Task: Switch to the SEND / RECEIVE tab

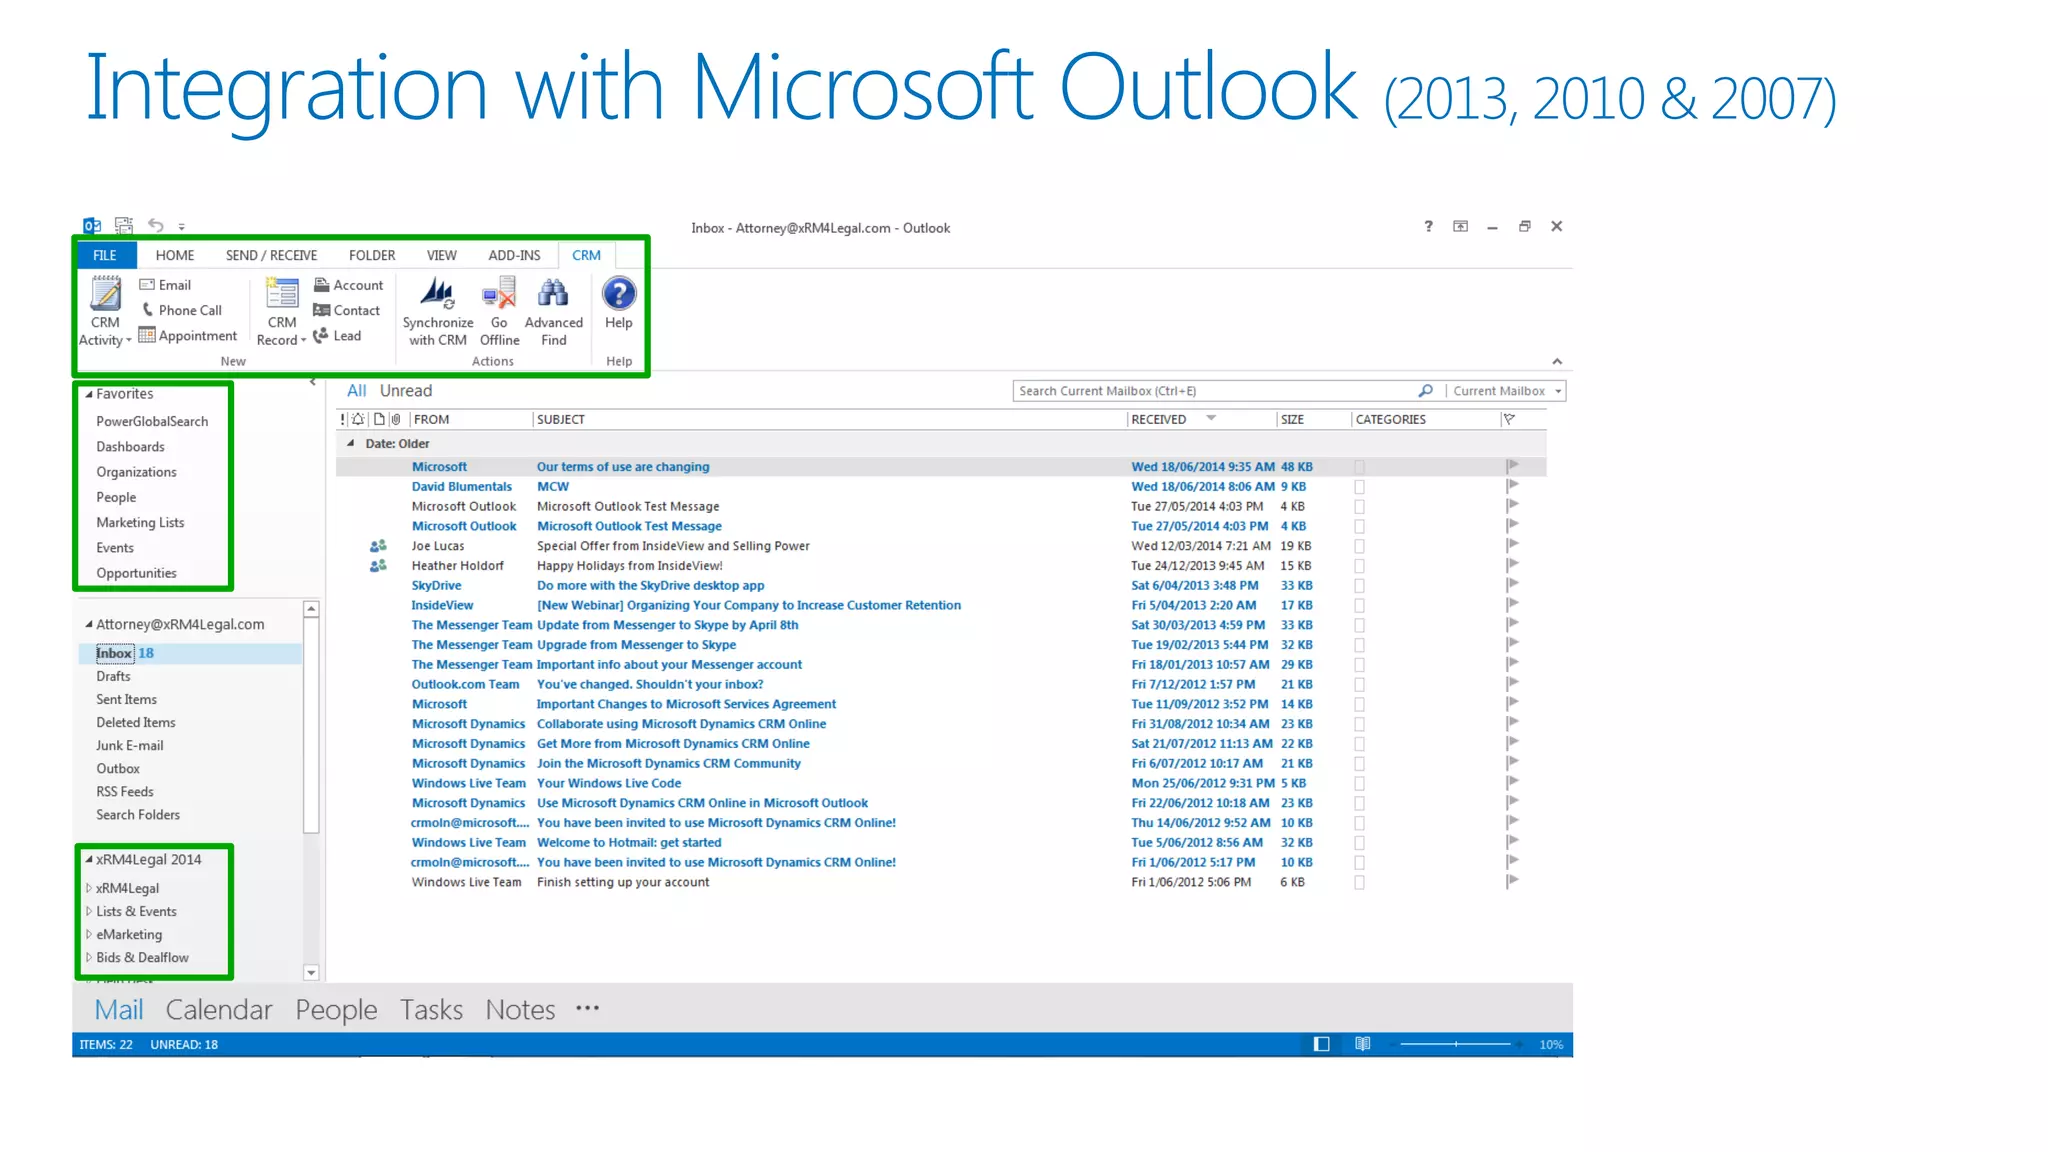Action: (271, 255)
